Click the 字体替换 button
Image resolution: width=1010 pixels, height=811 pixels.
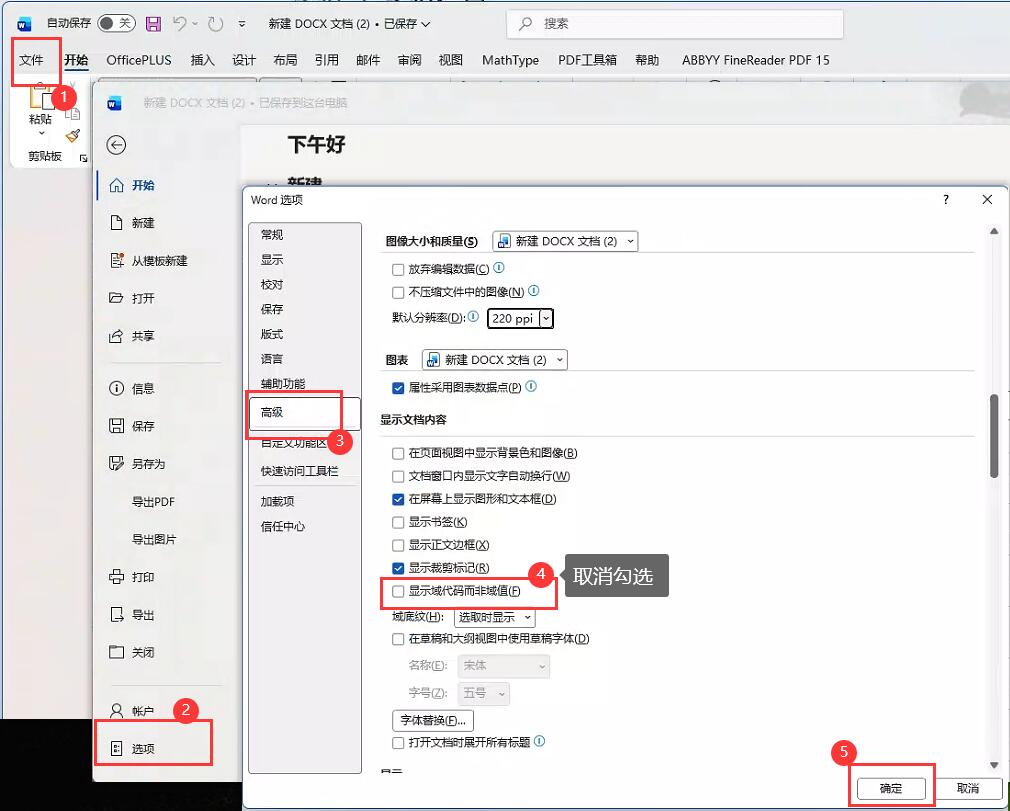433,720
